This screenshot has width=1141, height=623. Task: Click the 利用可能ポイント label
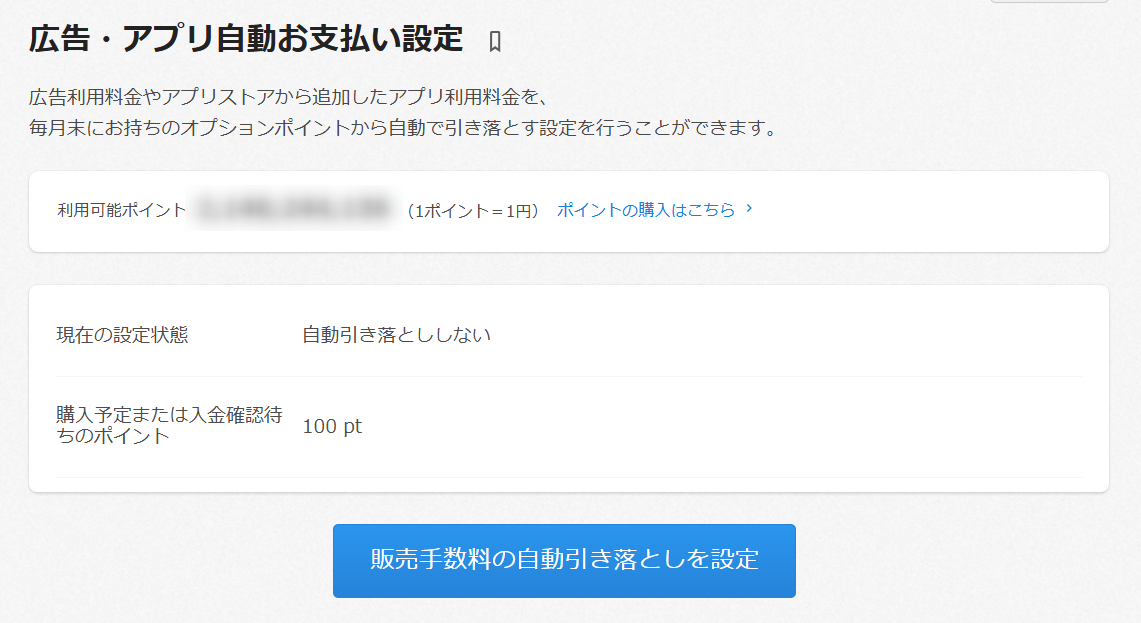pyautogui.click(x=122, y=210)
